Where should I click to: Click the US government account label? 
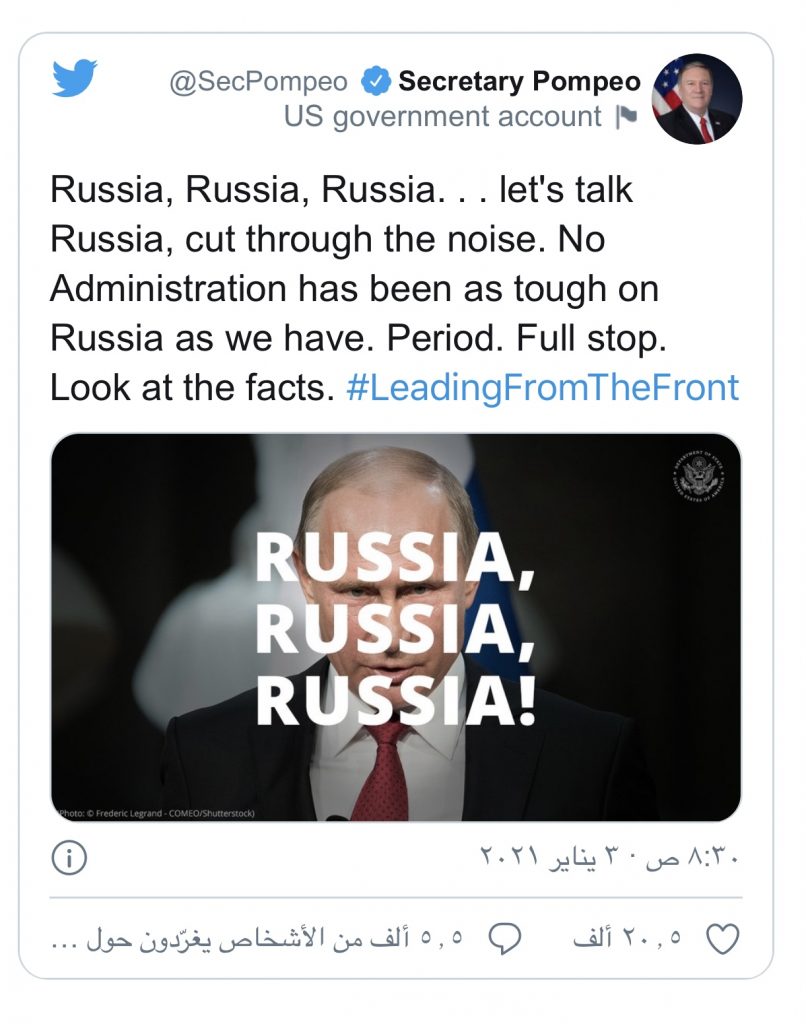[442, 117]
